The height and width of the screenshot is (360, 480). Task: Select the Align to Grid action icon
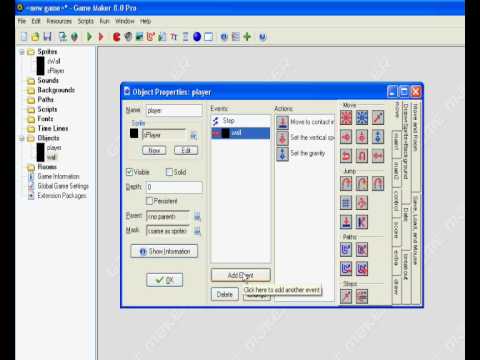tap(346, 203)
